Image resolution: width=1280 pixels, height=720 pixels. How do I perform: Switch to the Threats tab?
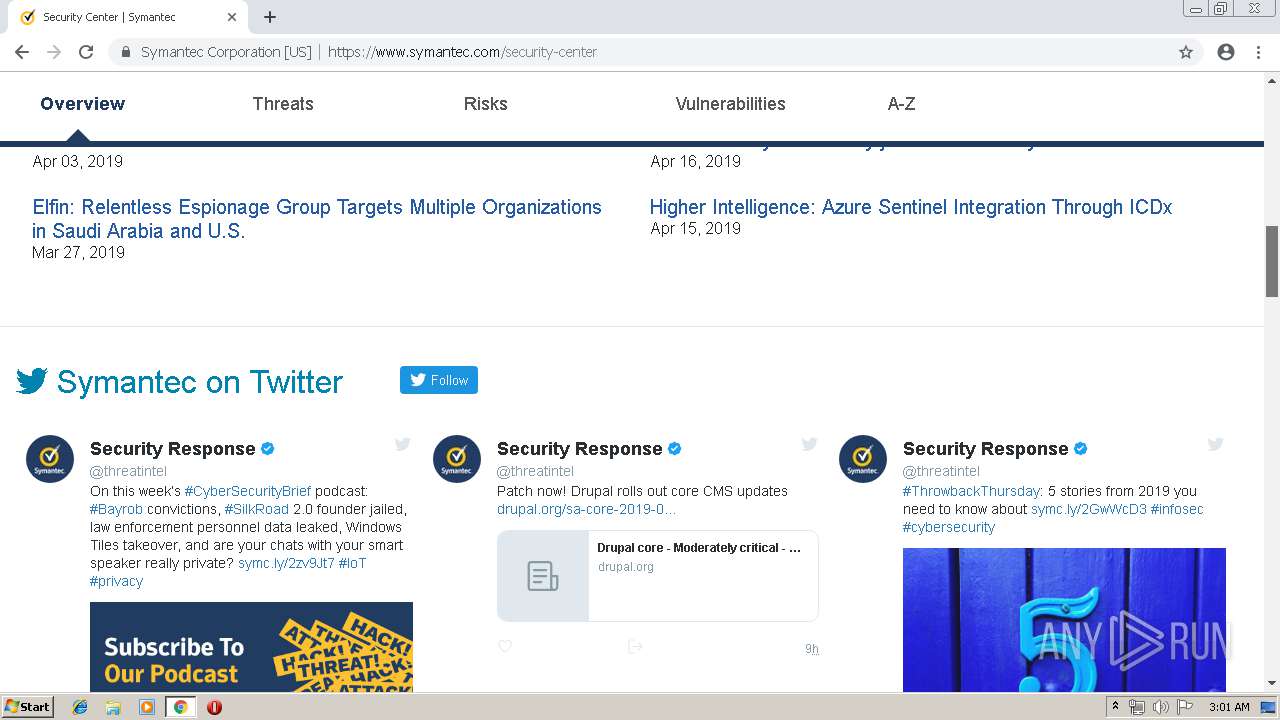(283, 104)
